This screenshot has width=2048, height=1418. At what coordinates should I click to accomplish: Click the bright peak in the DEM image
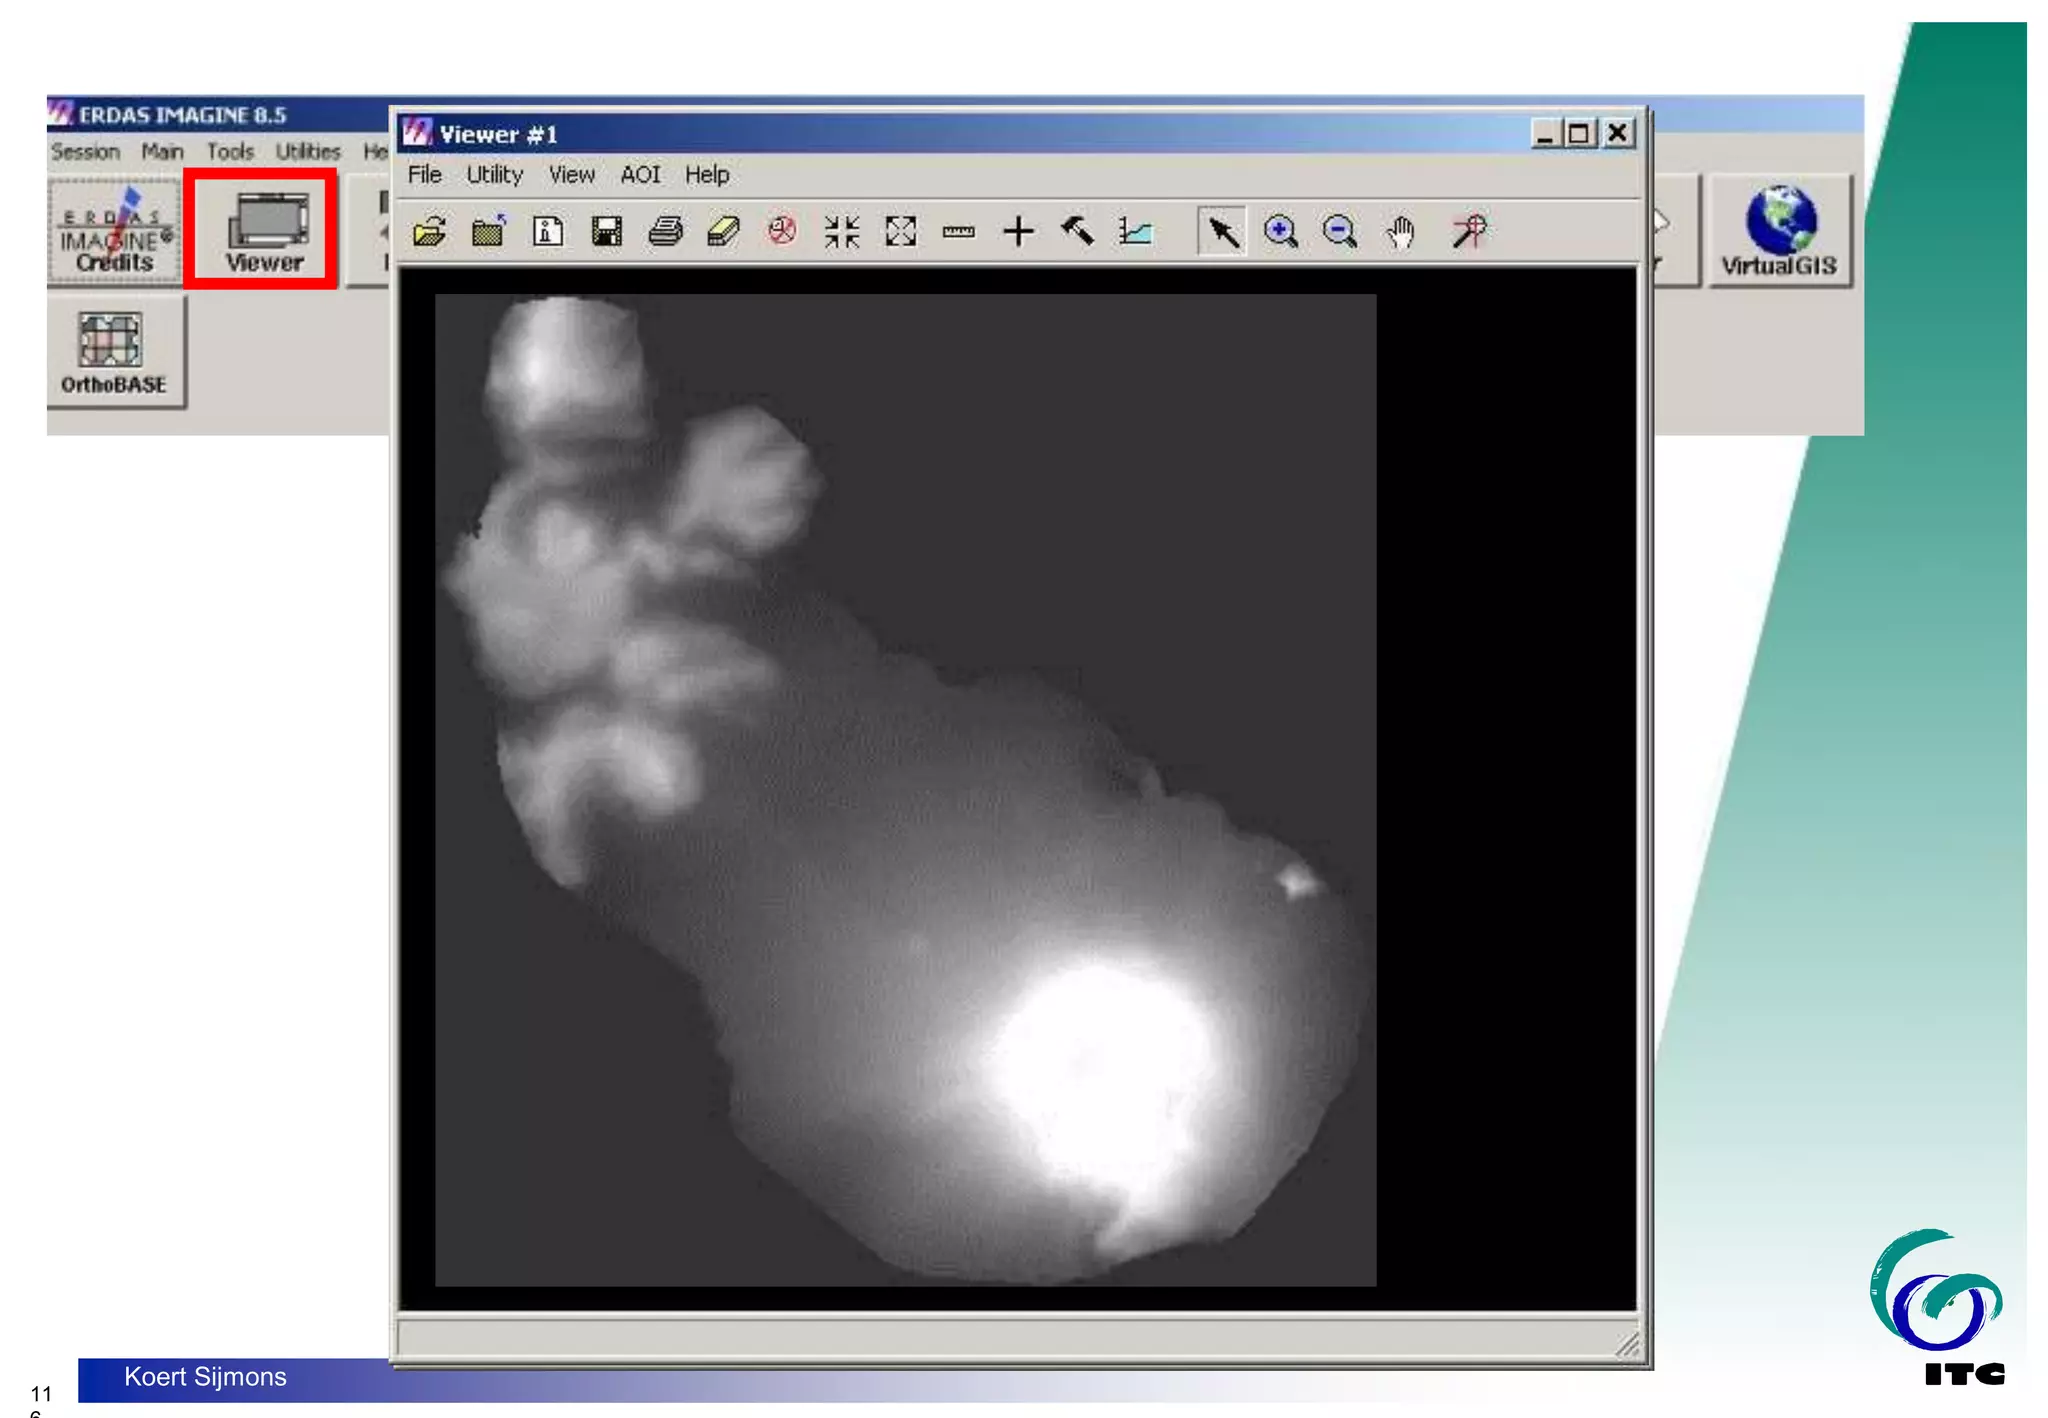tap(1095, 1060)
